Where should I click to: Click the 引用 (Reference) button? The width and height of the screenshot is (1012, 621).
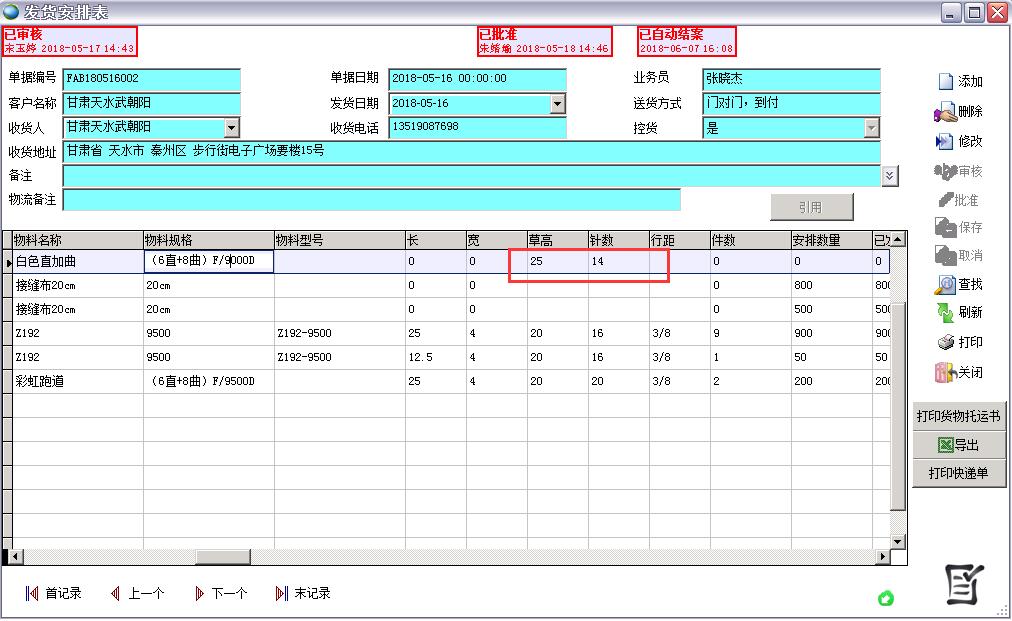pyautogui.click(x=811, y=206)
